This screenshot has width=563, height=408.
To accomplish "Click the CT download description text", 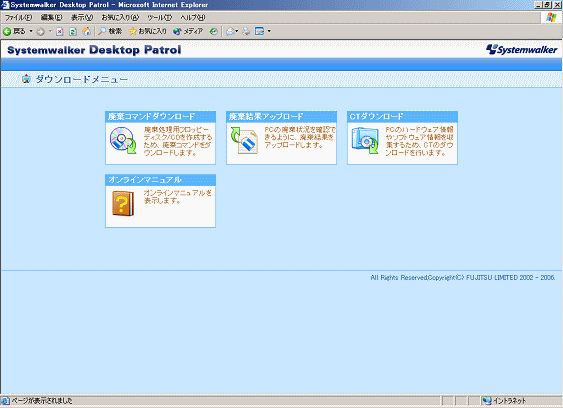I will pos(419,141).
